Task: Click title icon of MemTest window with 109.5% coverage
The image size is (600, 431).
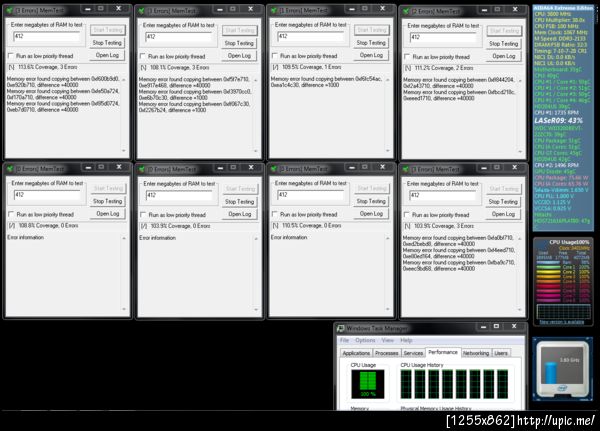Action: click(273, 10)
